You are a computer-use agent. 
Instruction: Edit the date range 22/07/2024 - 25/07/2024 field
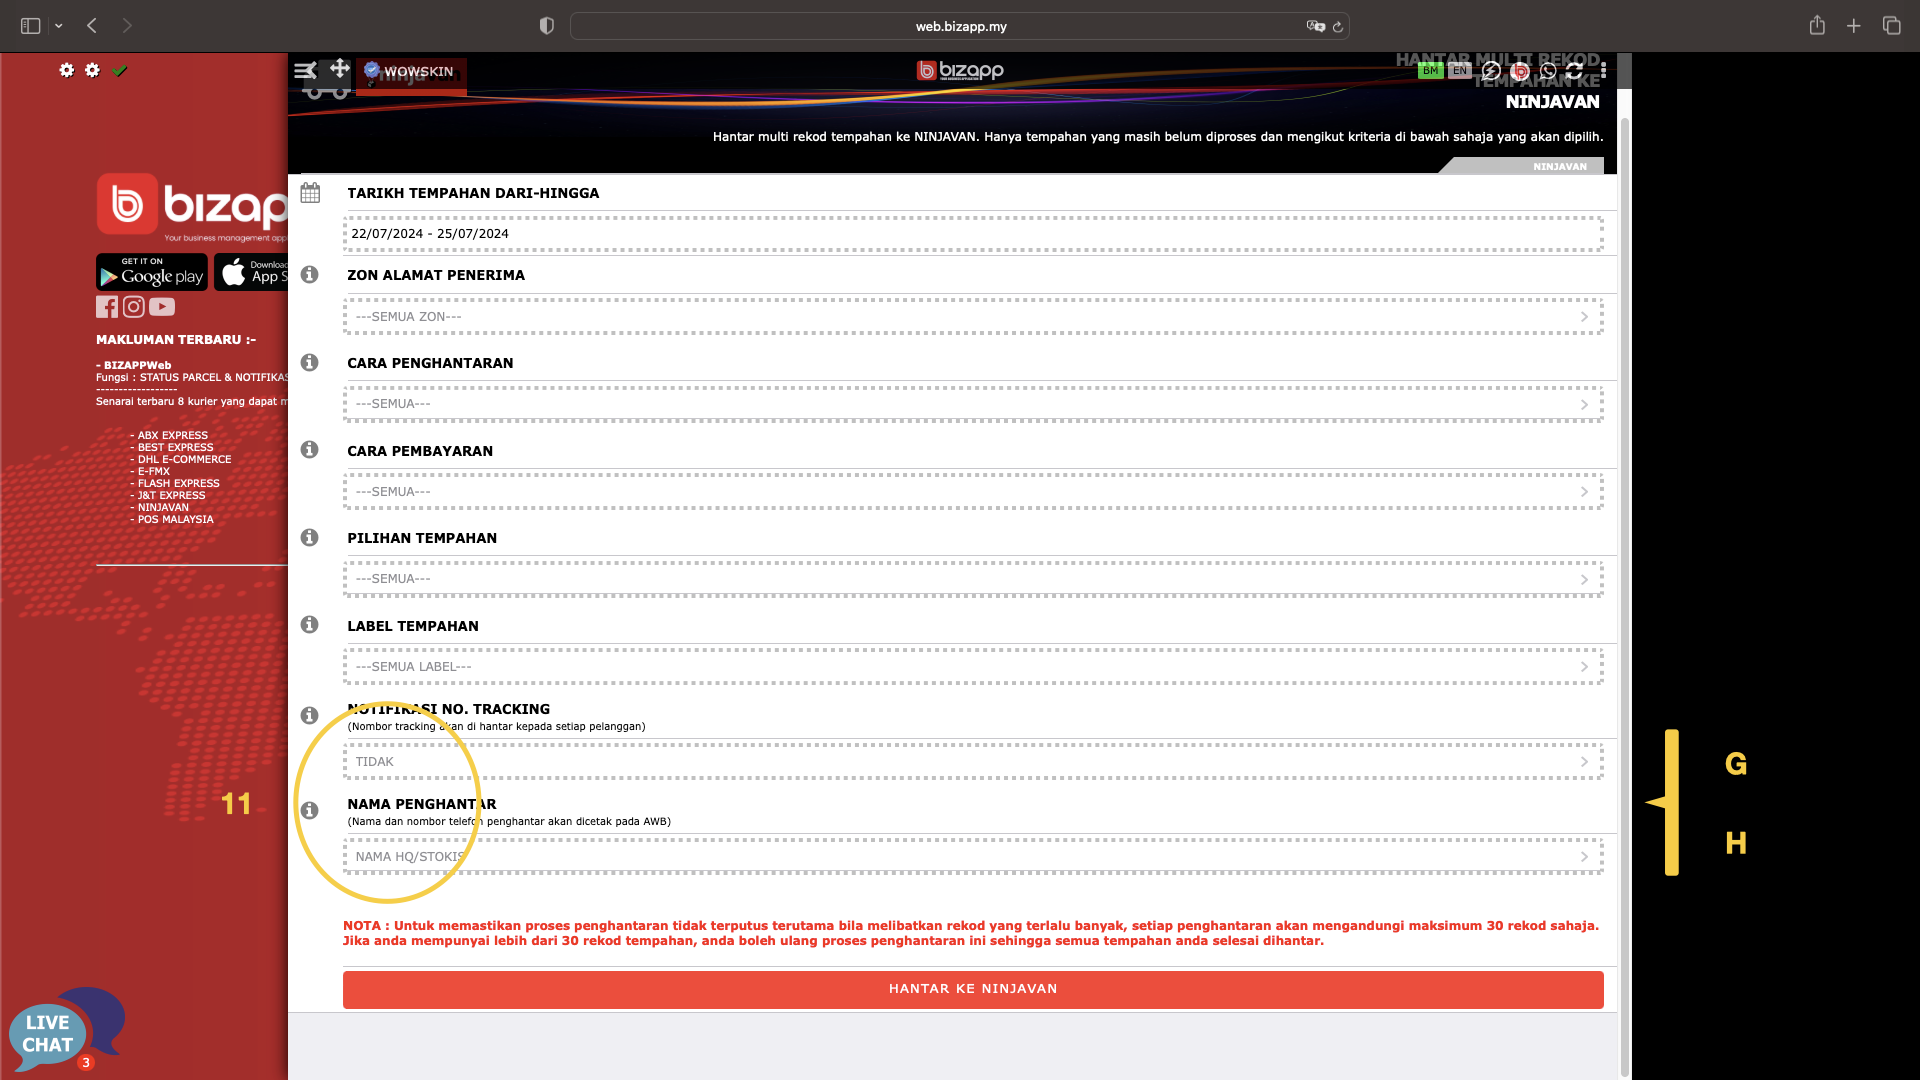[x=973, y=234]
